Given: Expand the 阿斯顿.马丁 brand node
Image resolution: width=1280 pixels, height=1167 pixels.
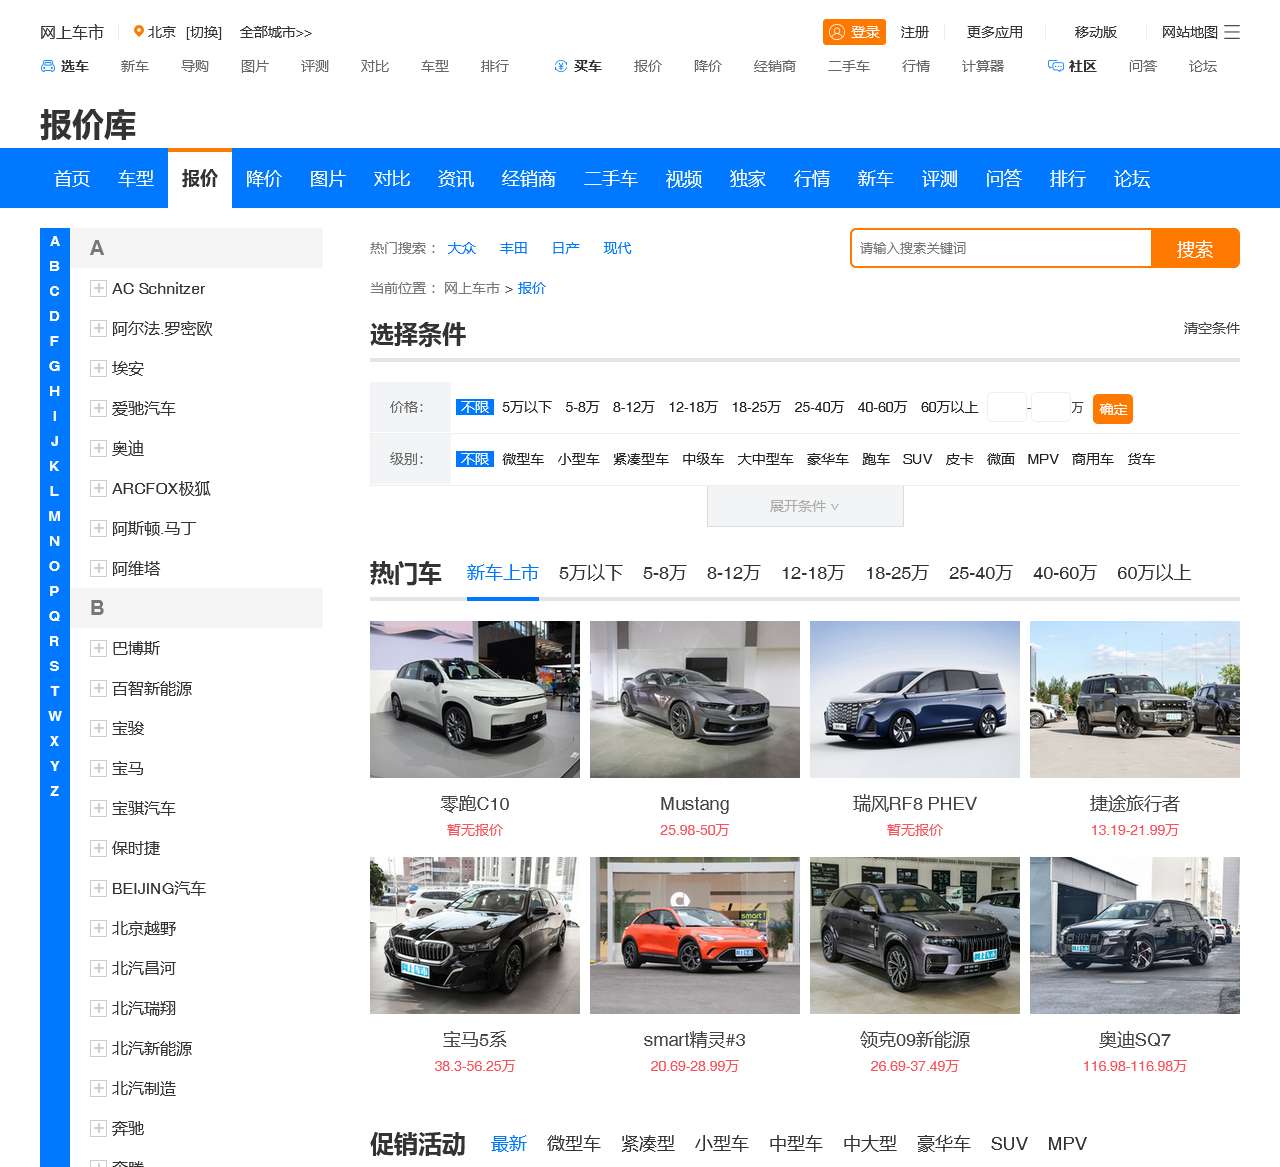Looking at the screenshot, I should coord(98,528).
